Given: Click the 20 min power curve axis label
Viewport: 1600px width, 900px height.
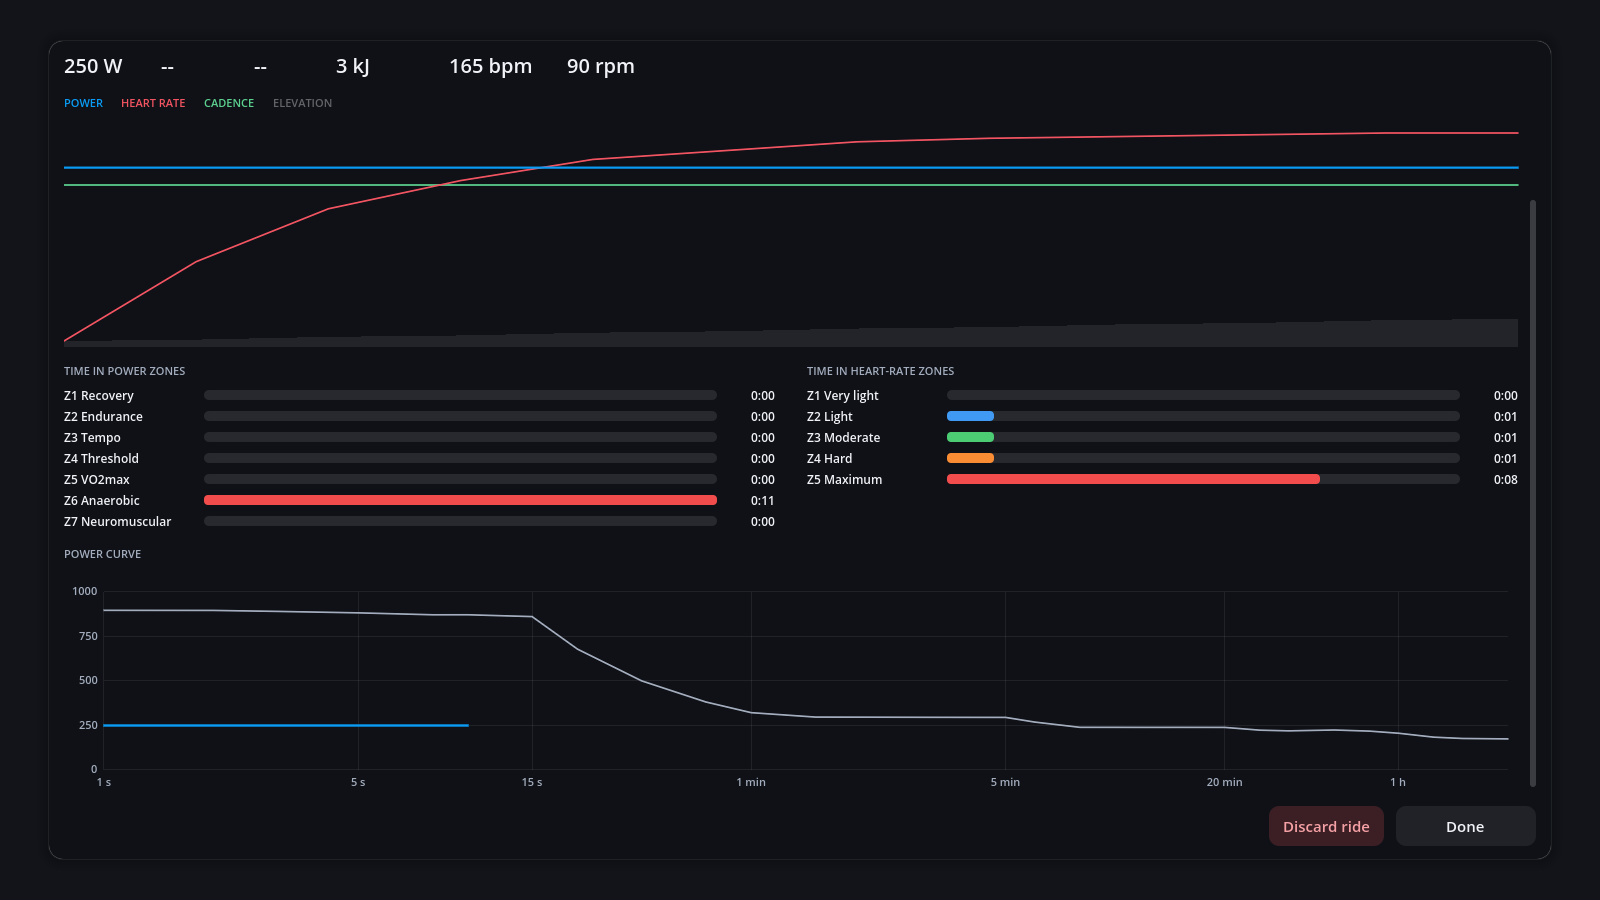Looking at the screenshot, I should (1224, 782).
